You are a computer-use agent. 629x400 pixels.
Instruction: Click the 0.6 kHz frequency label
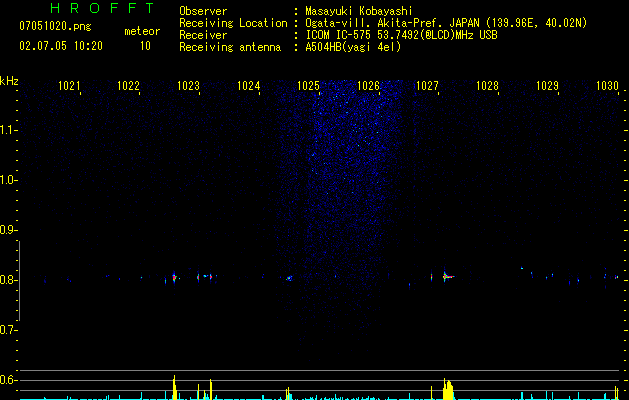(8, 380)
